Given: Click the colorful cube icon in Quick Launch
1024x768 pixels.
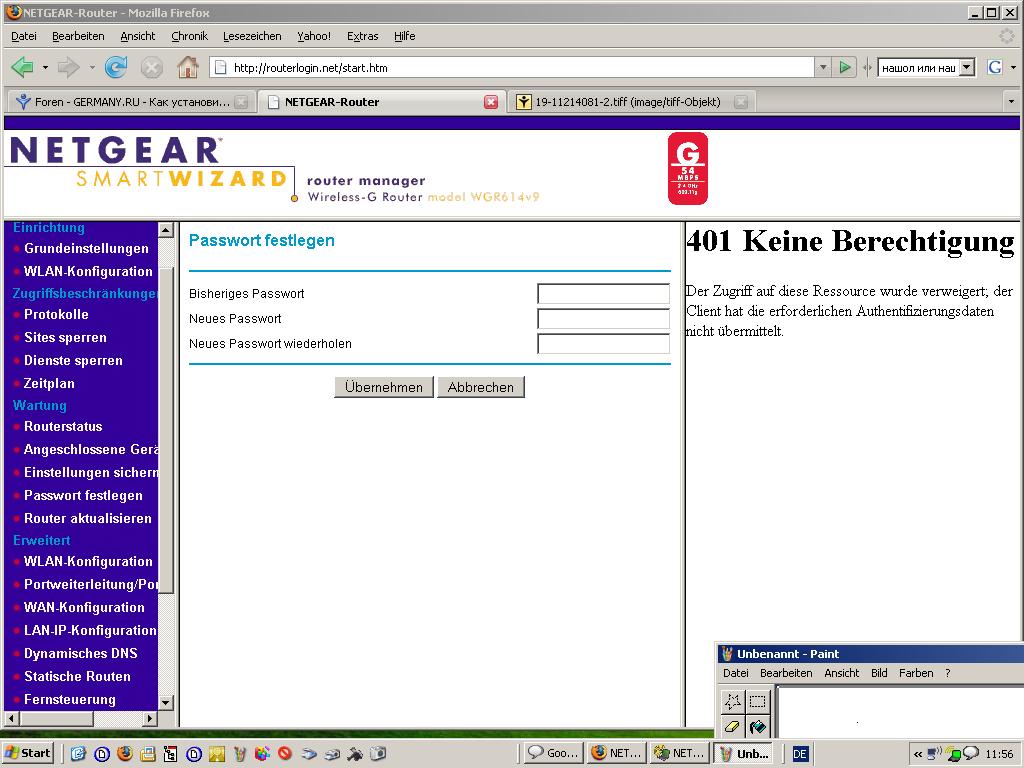Looking at the screenshot, I should [262, 754].
